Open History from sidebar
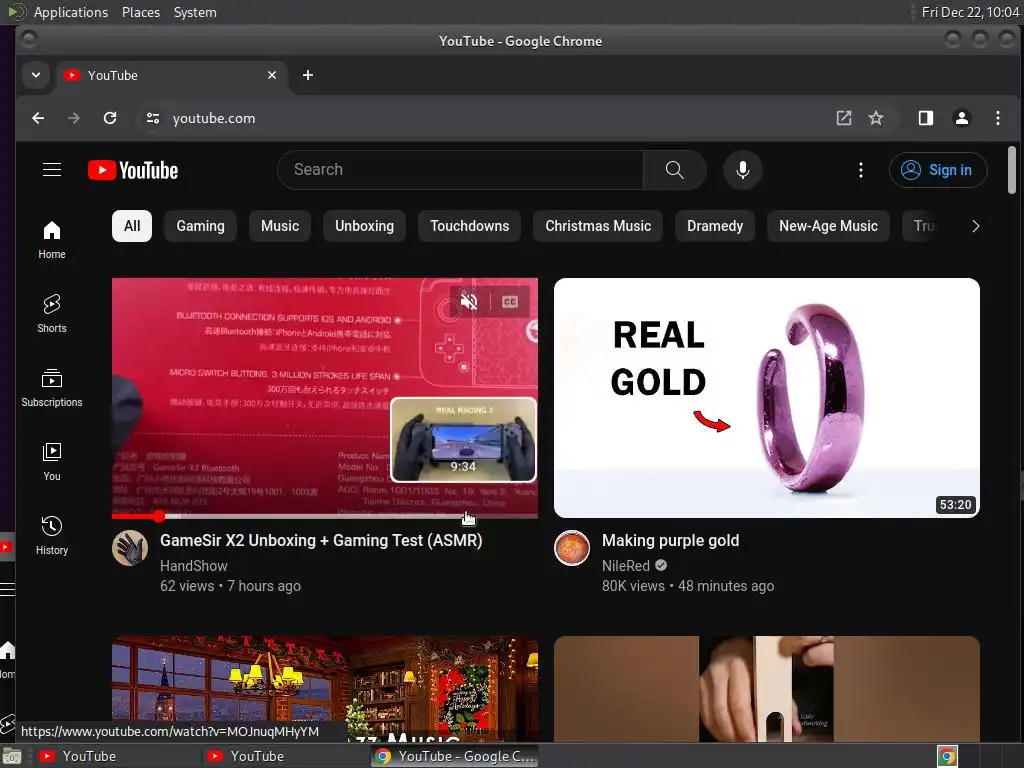Viewport: 1024px width, 768px height. click(x=52, y=536)
